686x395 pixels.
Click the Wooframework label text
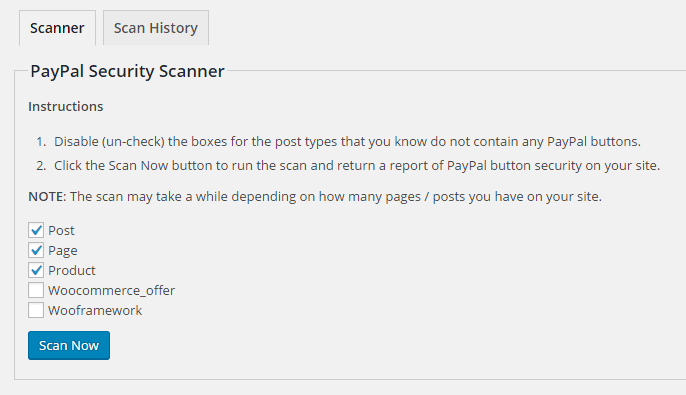[x=95, y=311]
